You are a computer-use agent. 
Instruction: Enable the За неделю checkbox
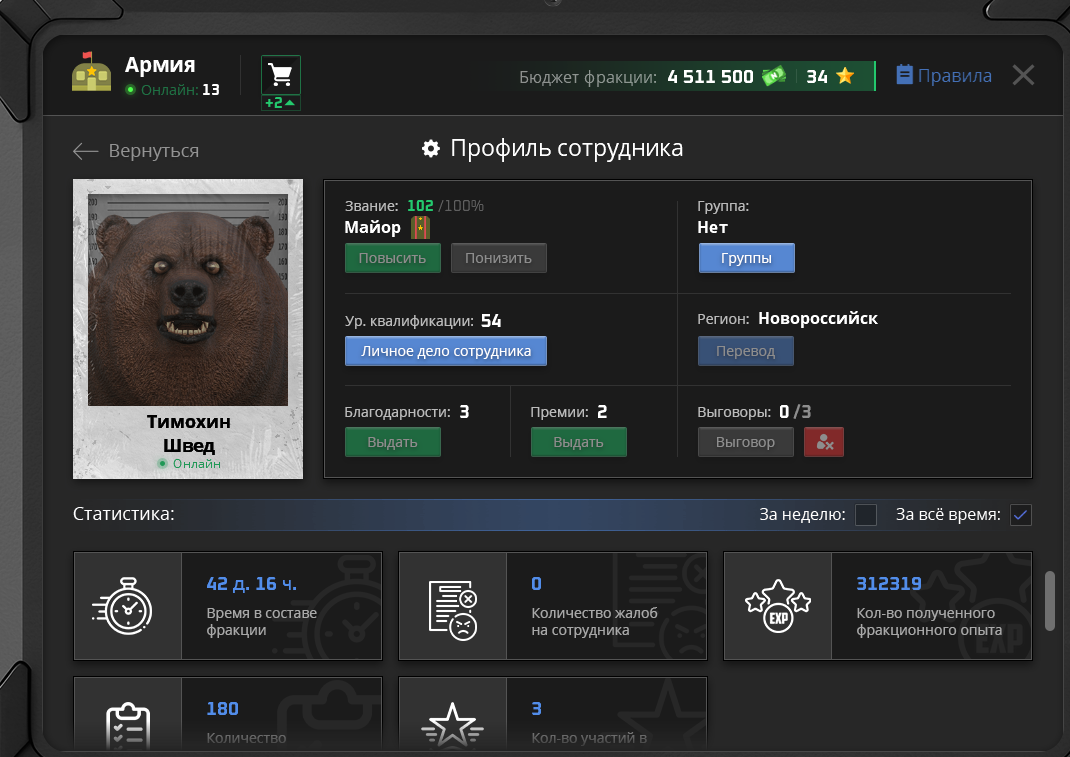(x=866, y=515)
